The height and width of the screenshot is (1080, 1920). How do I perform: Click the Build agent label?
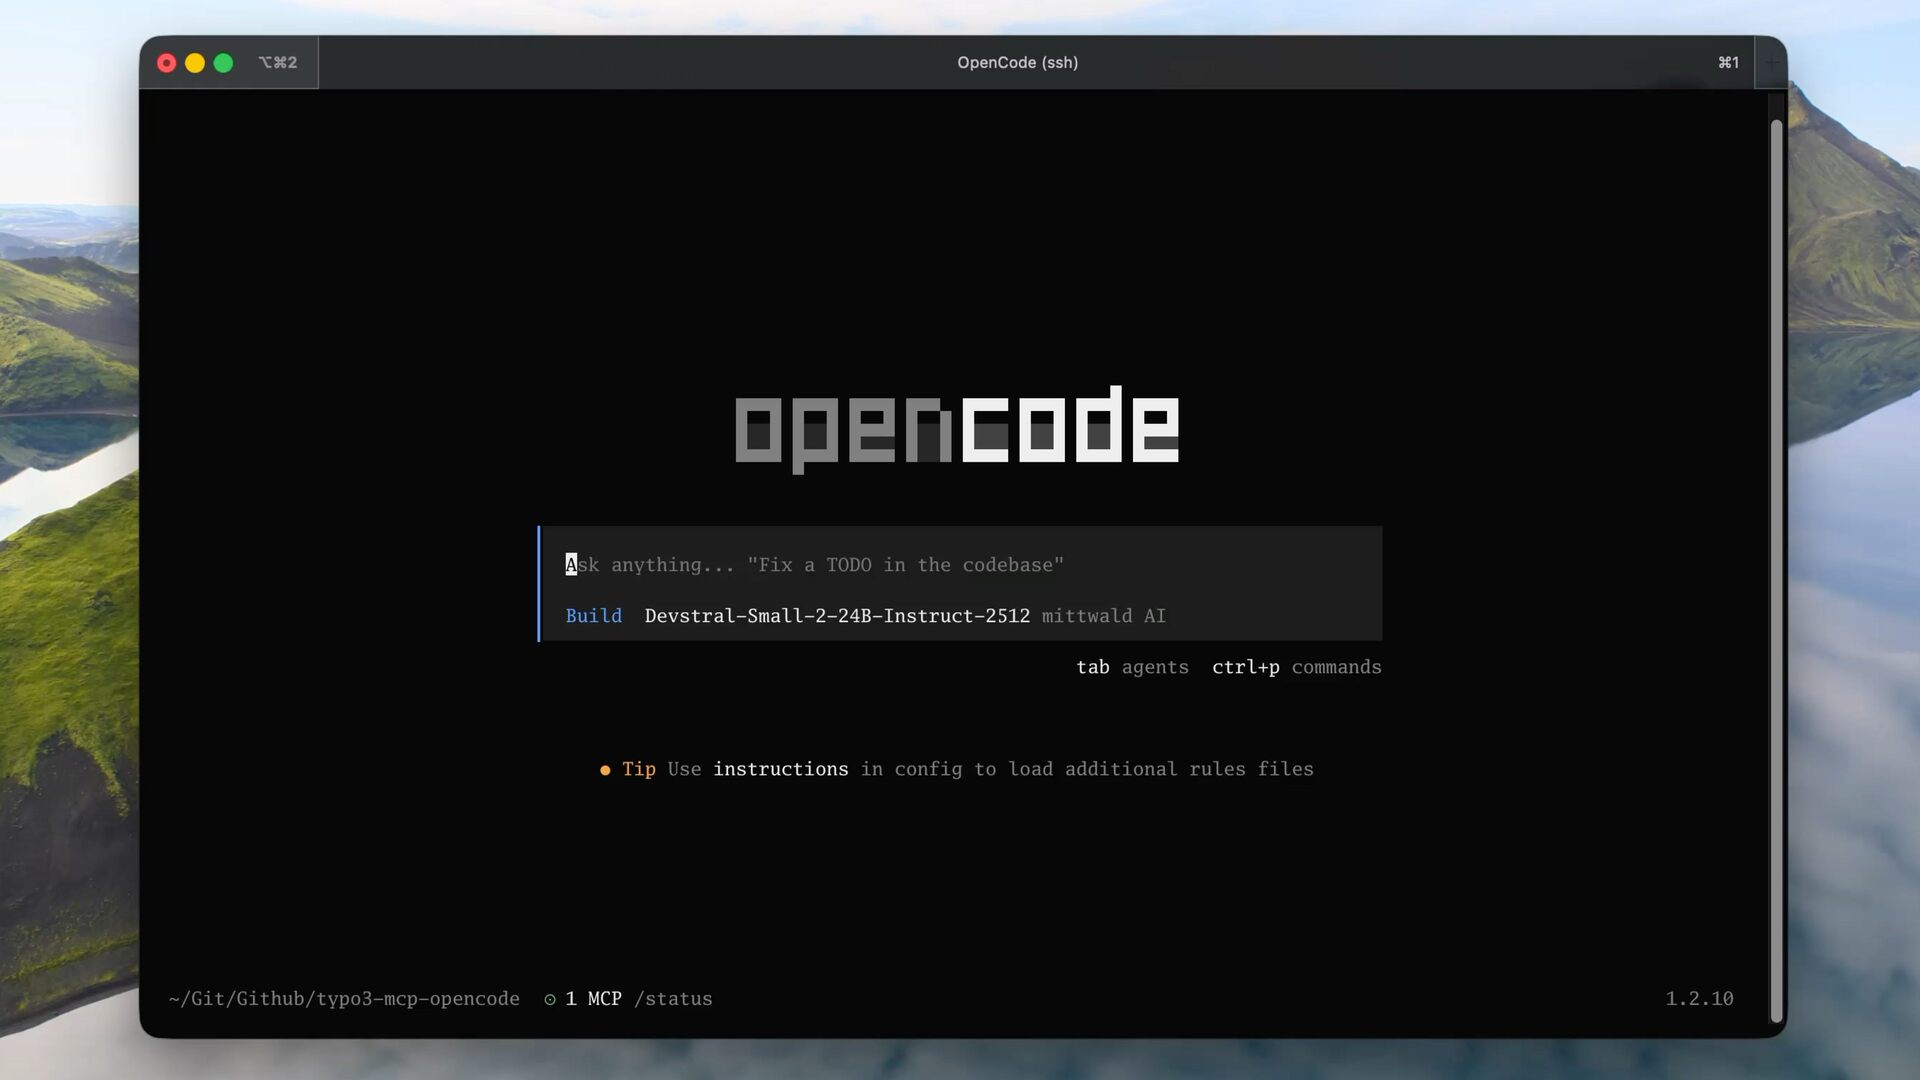pyautogui.click(x=593, y=616)
